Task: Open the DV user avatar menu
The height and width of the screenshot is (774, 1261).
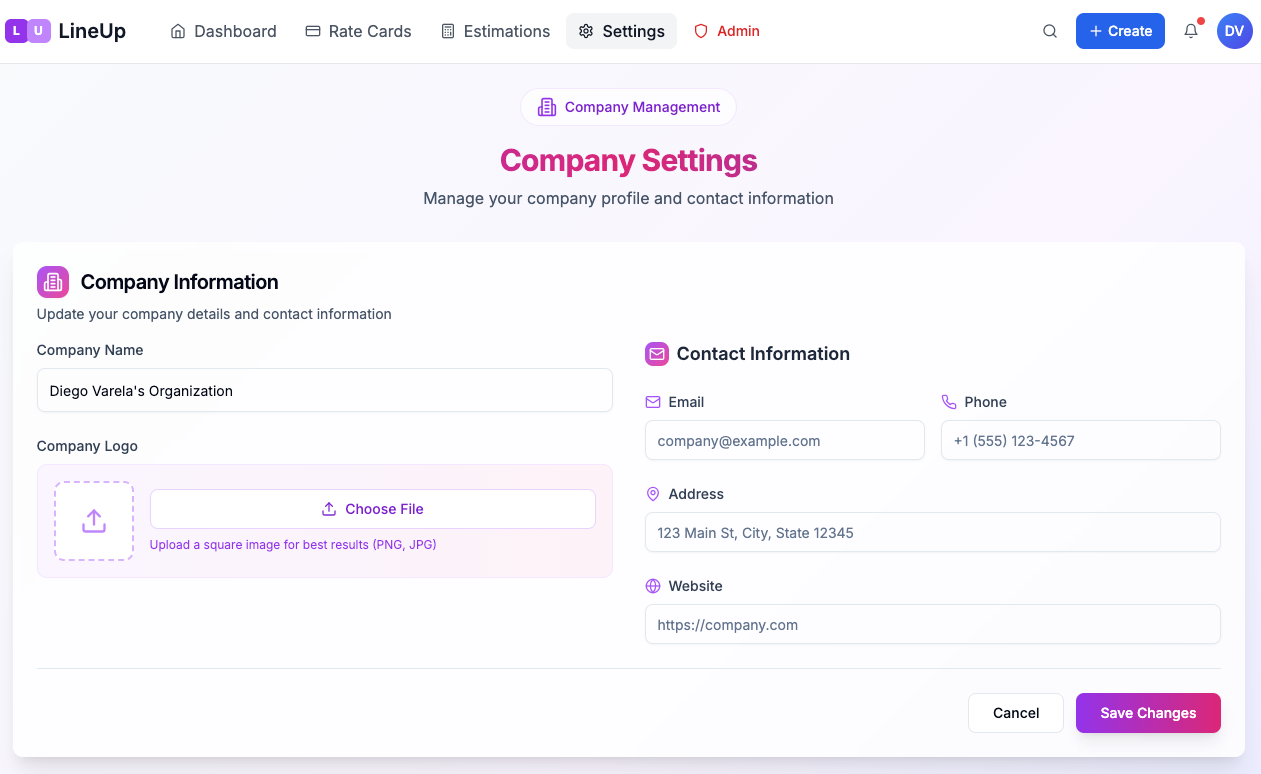Action: [1234, 31]
